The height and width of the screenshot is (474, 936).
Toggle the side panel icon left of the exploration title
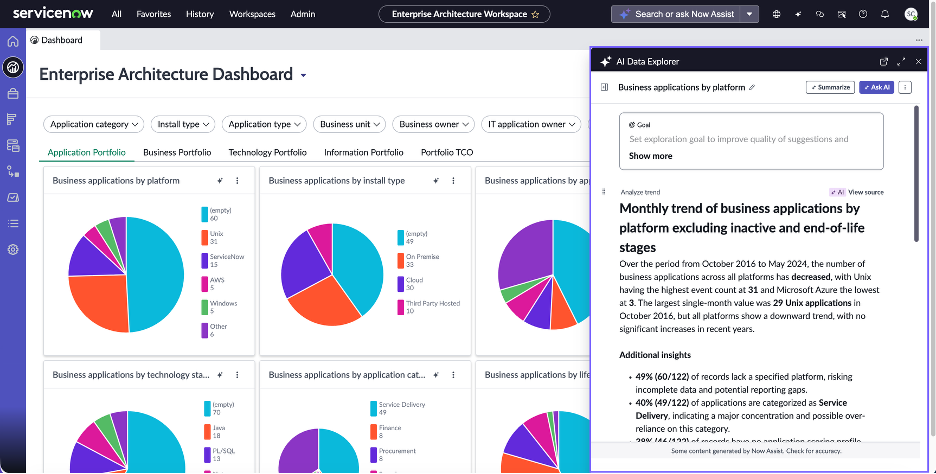pyautogui.click(x=604, y=87)
